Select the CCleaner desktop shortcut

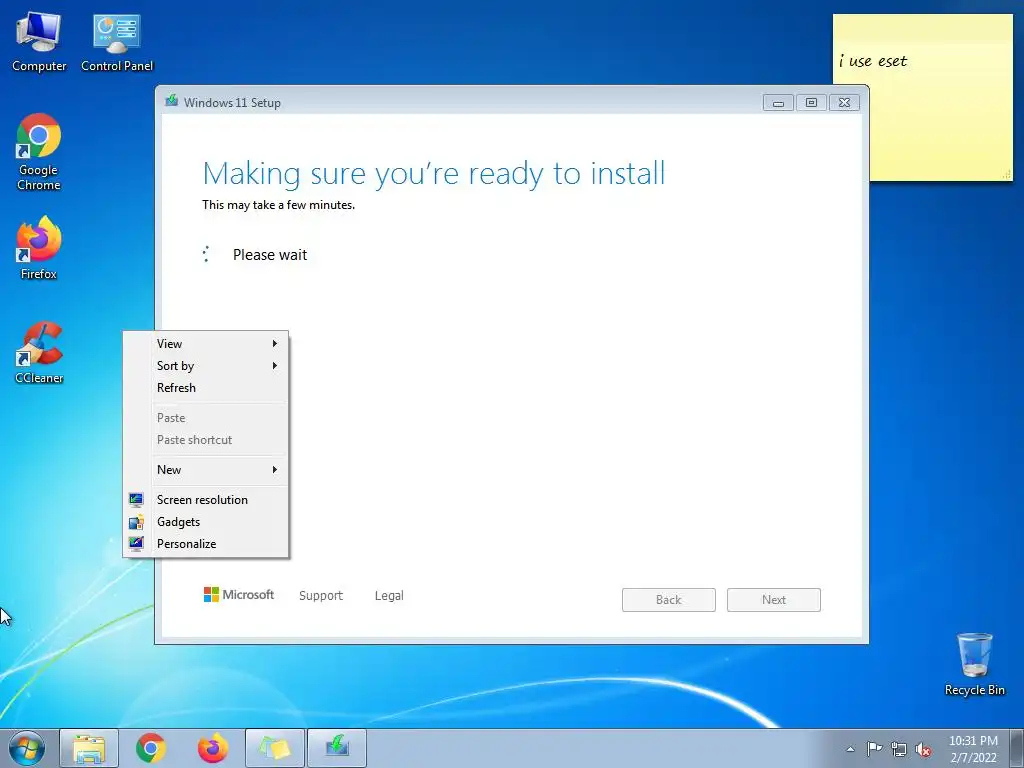click(39, 353)
